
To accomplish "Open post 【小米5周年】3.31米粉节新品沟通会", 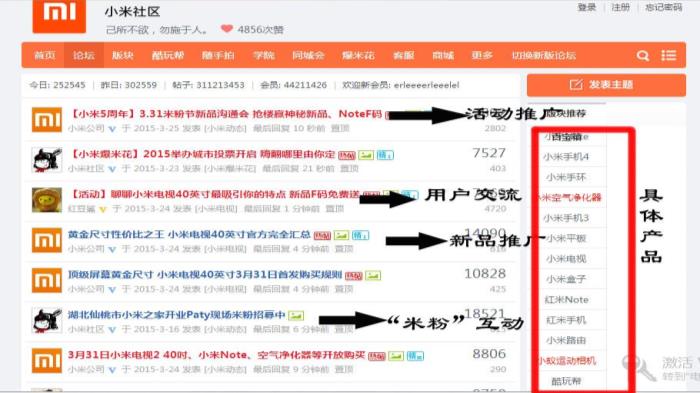I will (x=226, y=114).
